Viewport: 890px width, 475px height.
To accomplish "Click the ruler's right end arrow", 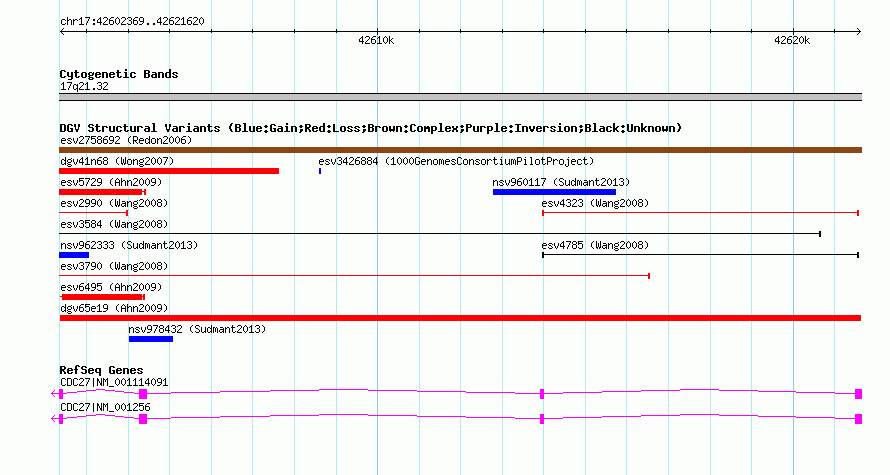I will click(858, 32).
